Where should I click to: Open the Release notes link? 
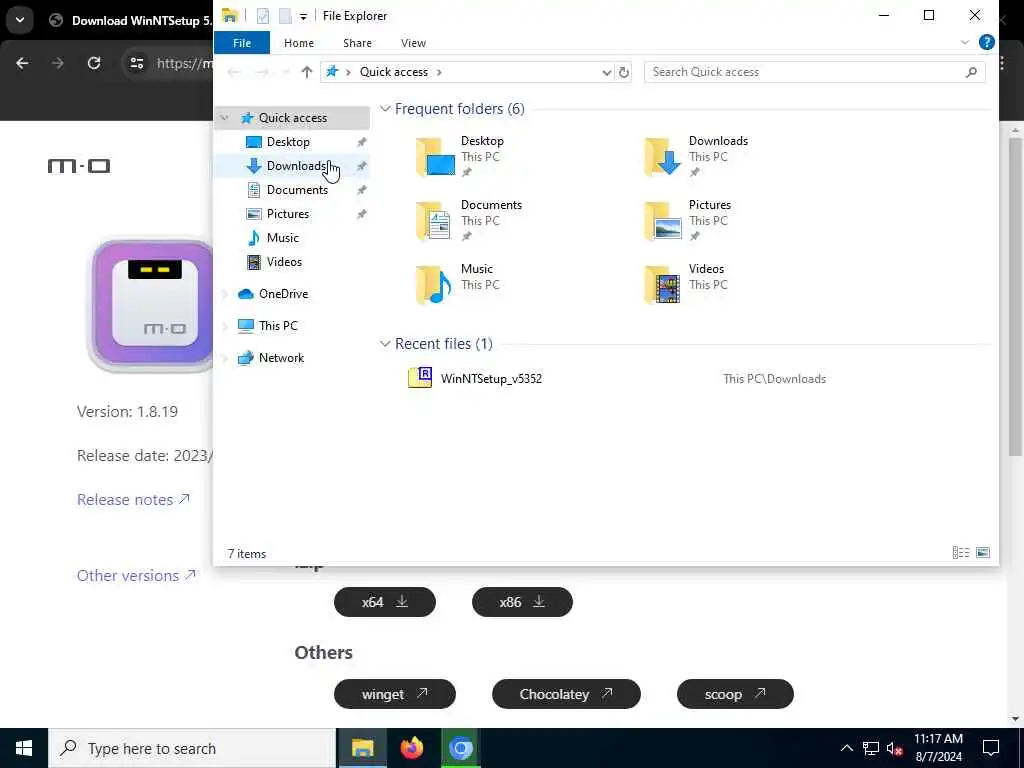pos(133,500)
